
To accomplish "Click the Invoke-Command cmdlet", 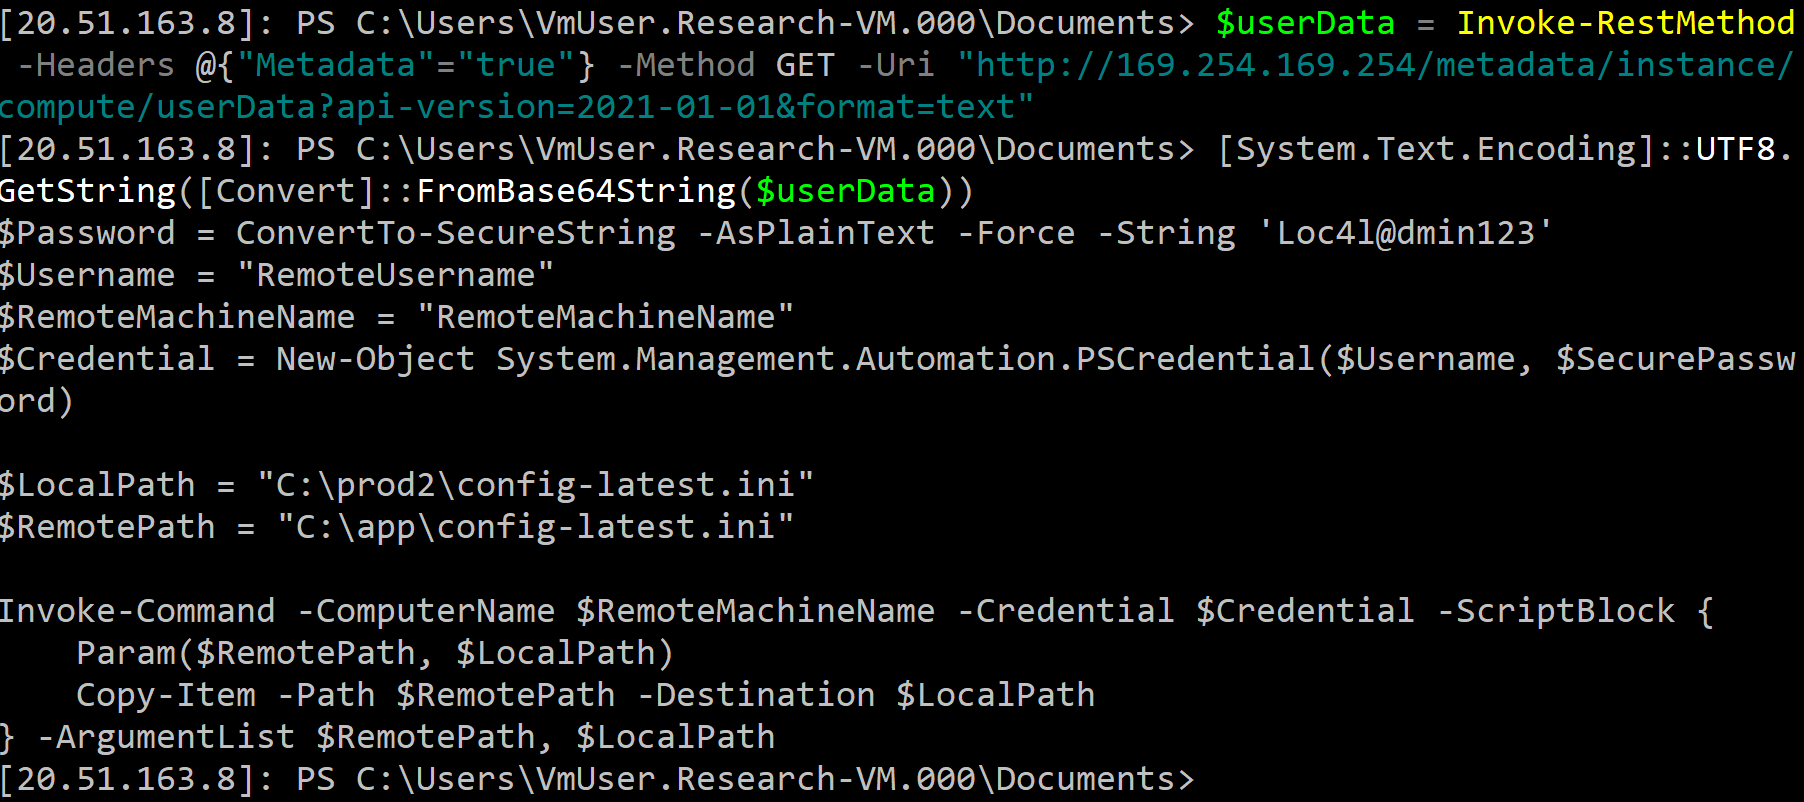I will click(137, 611).
